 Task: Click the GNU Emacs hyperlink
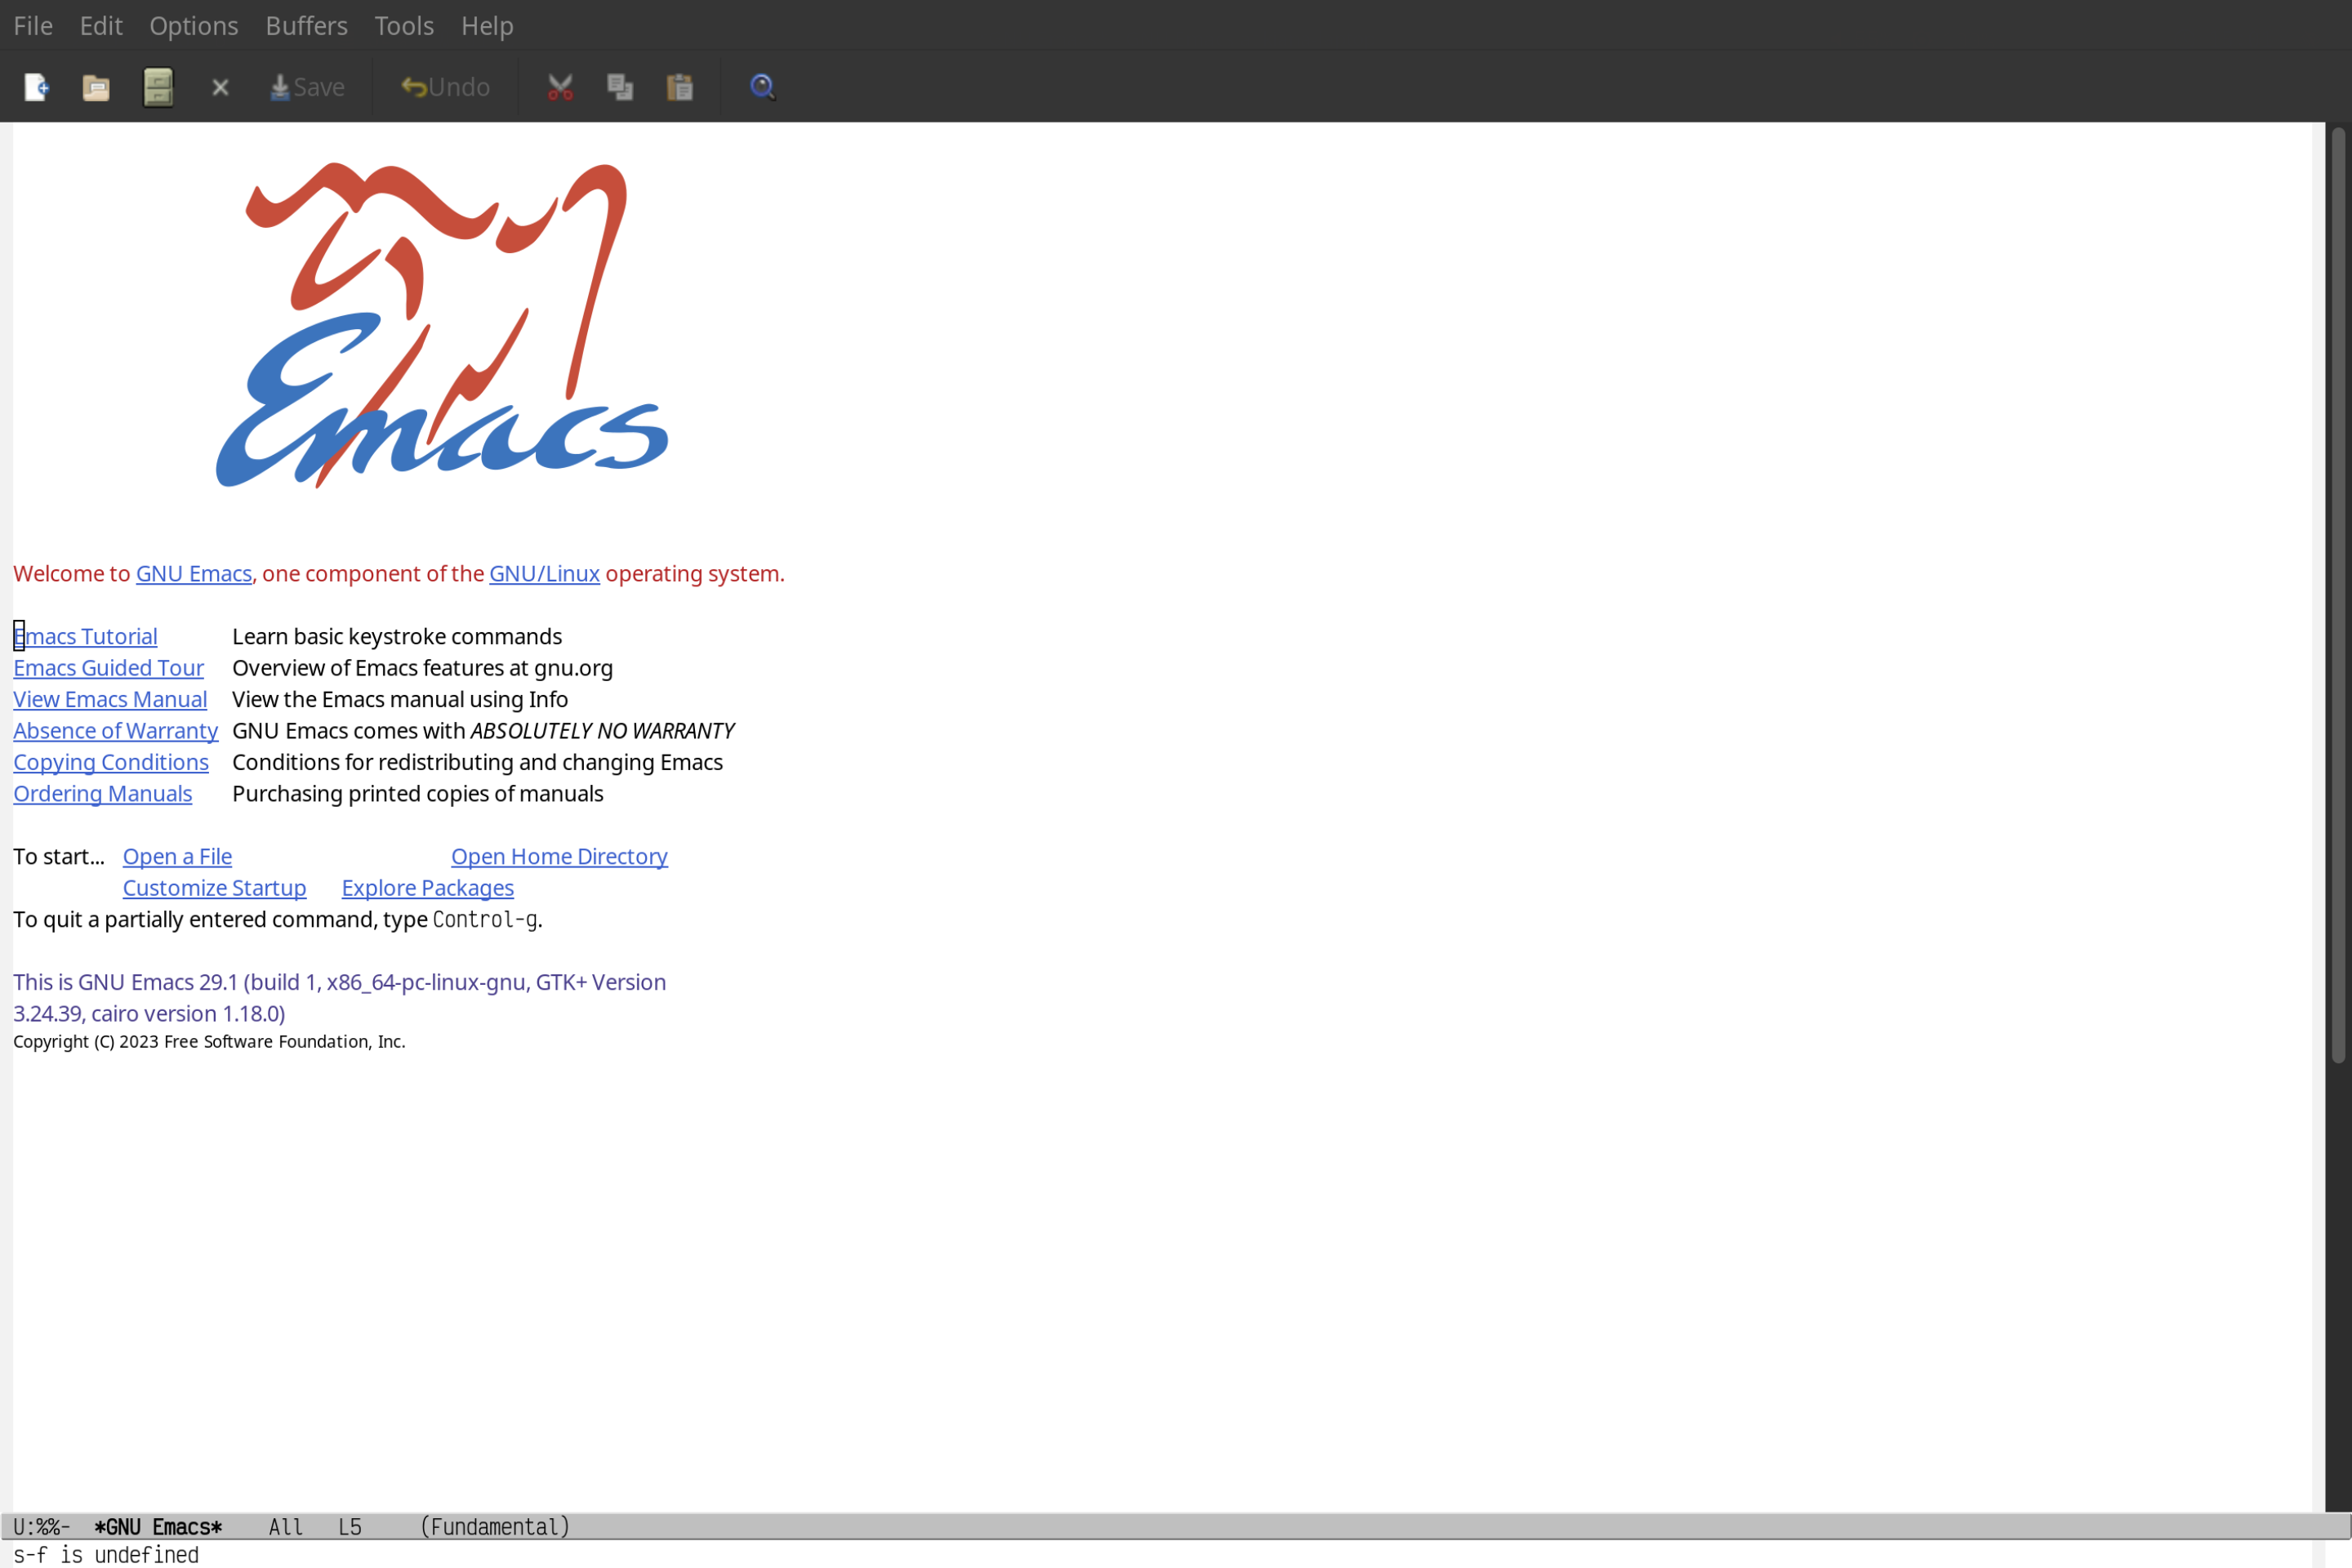193,572
